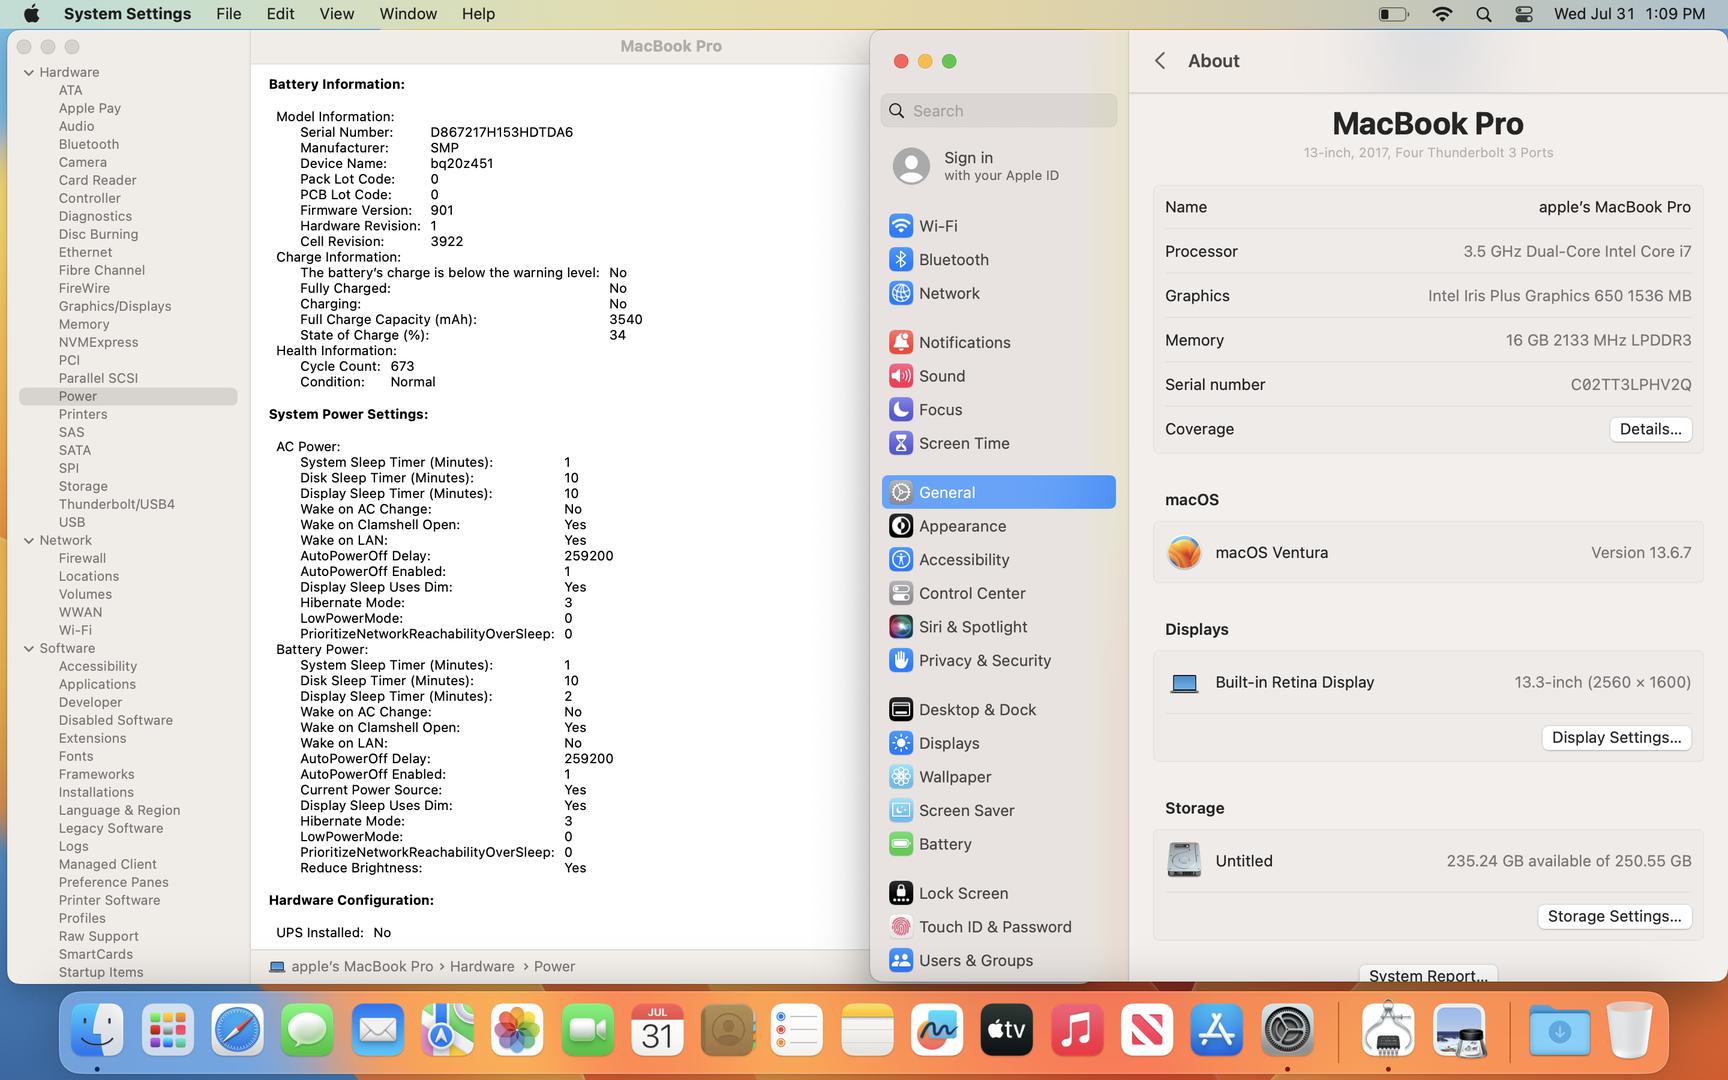Open the Apple menu
Image resolution: width=1728 pixels, height=1080 pixels.
tap(31, 14)
